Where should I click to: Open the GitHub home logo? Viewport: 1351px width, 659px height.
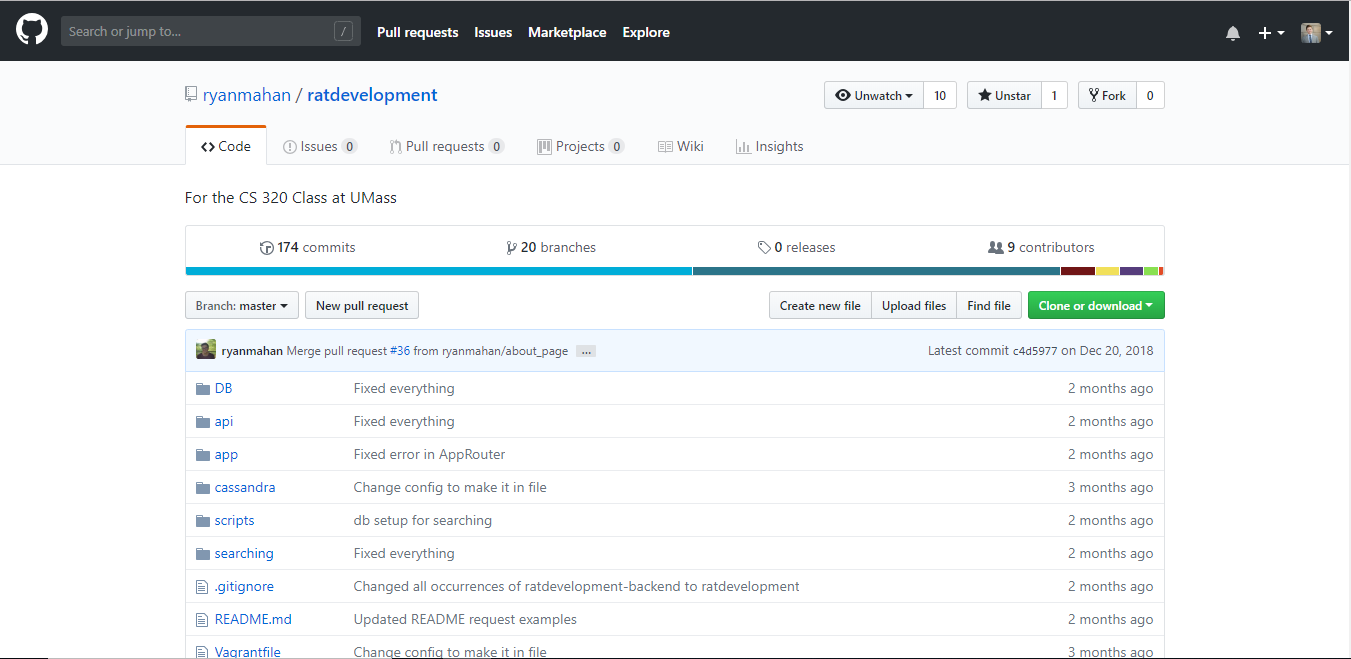pyautogui.click(x=32, y=31)
